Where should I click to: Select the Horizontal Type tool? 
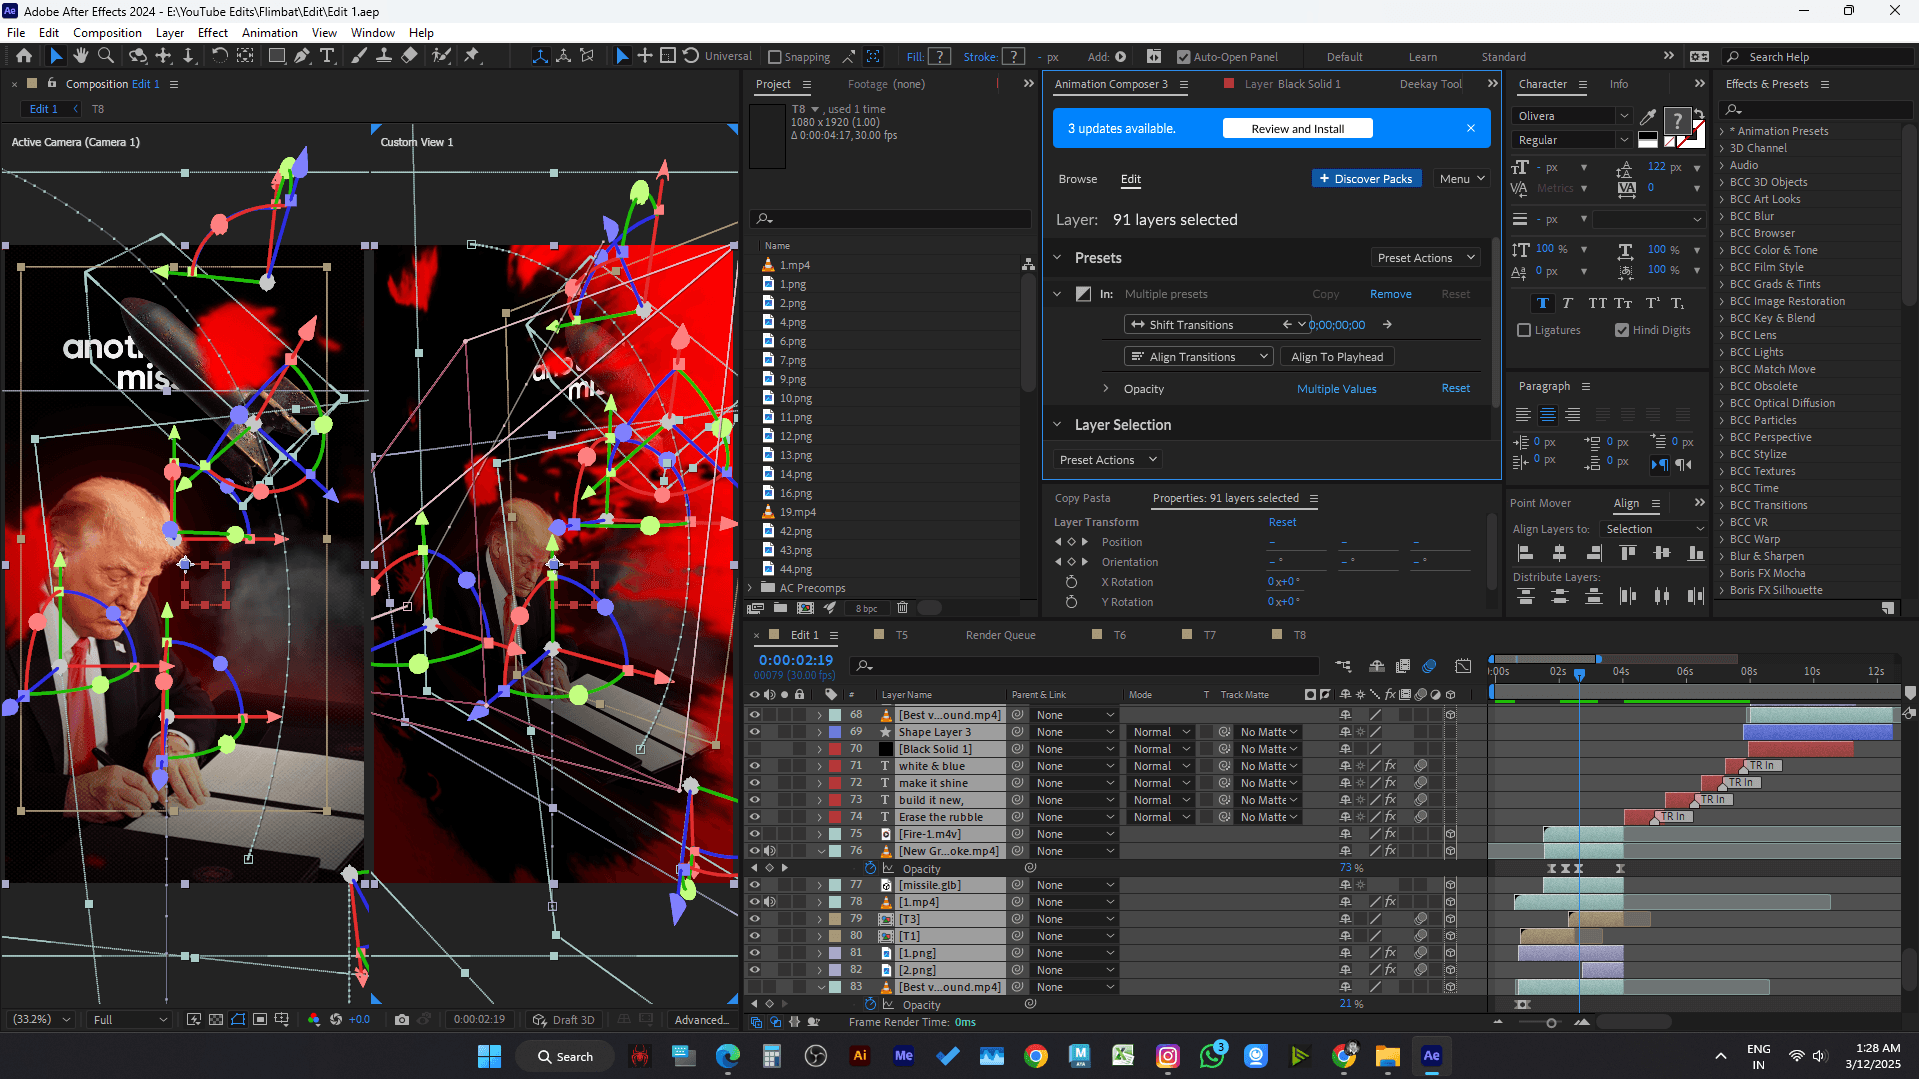(327, 56)
